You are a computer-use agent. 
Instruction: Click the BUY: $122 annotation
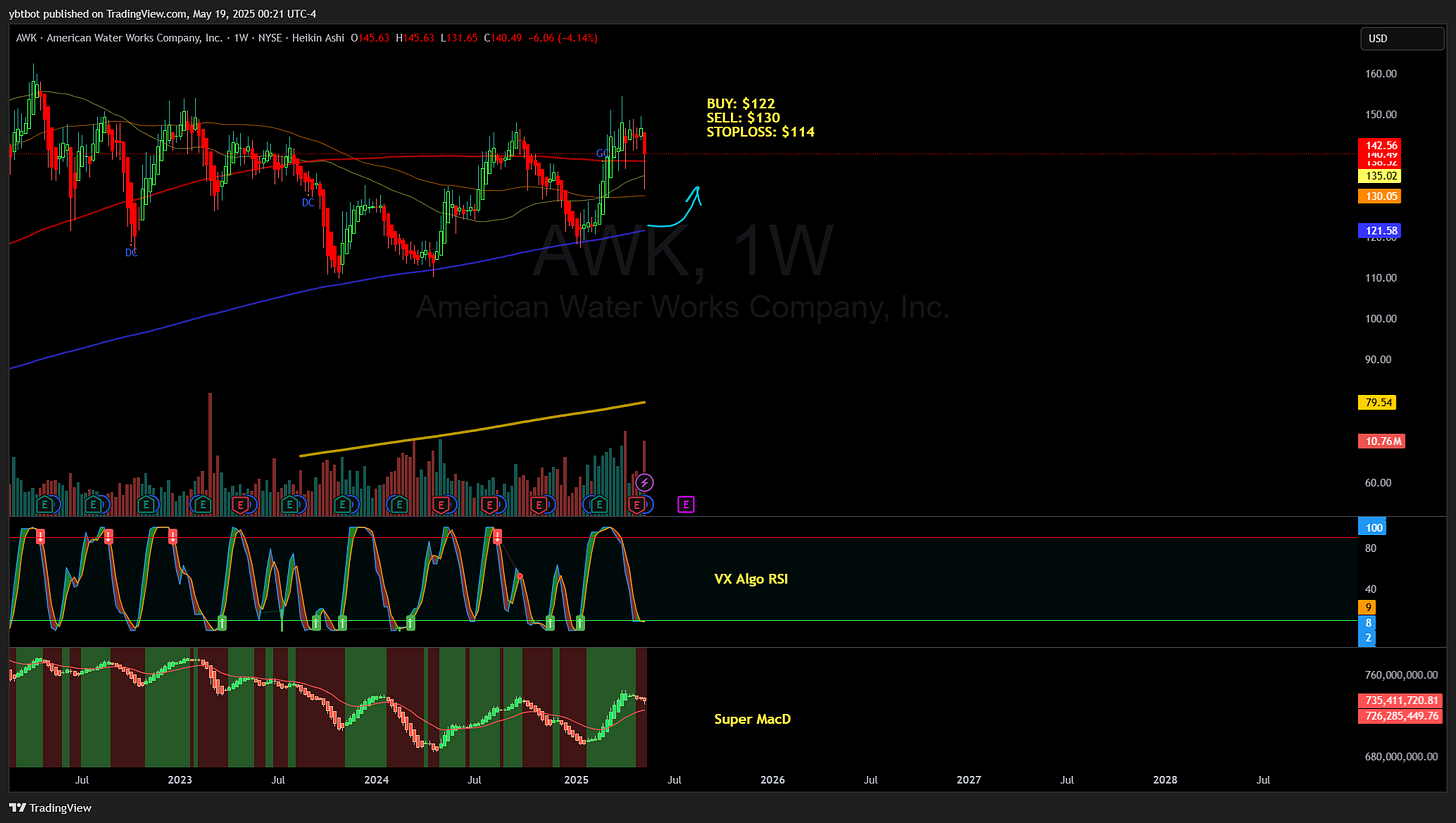pyautogui.click(x=740, y=103)
